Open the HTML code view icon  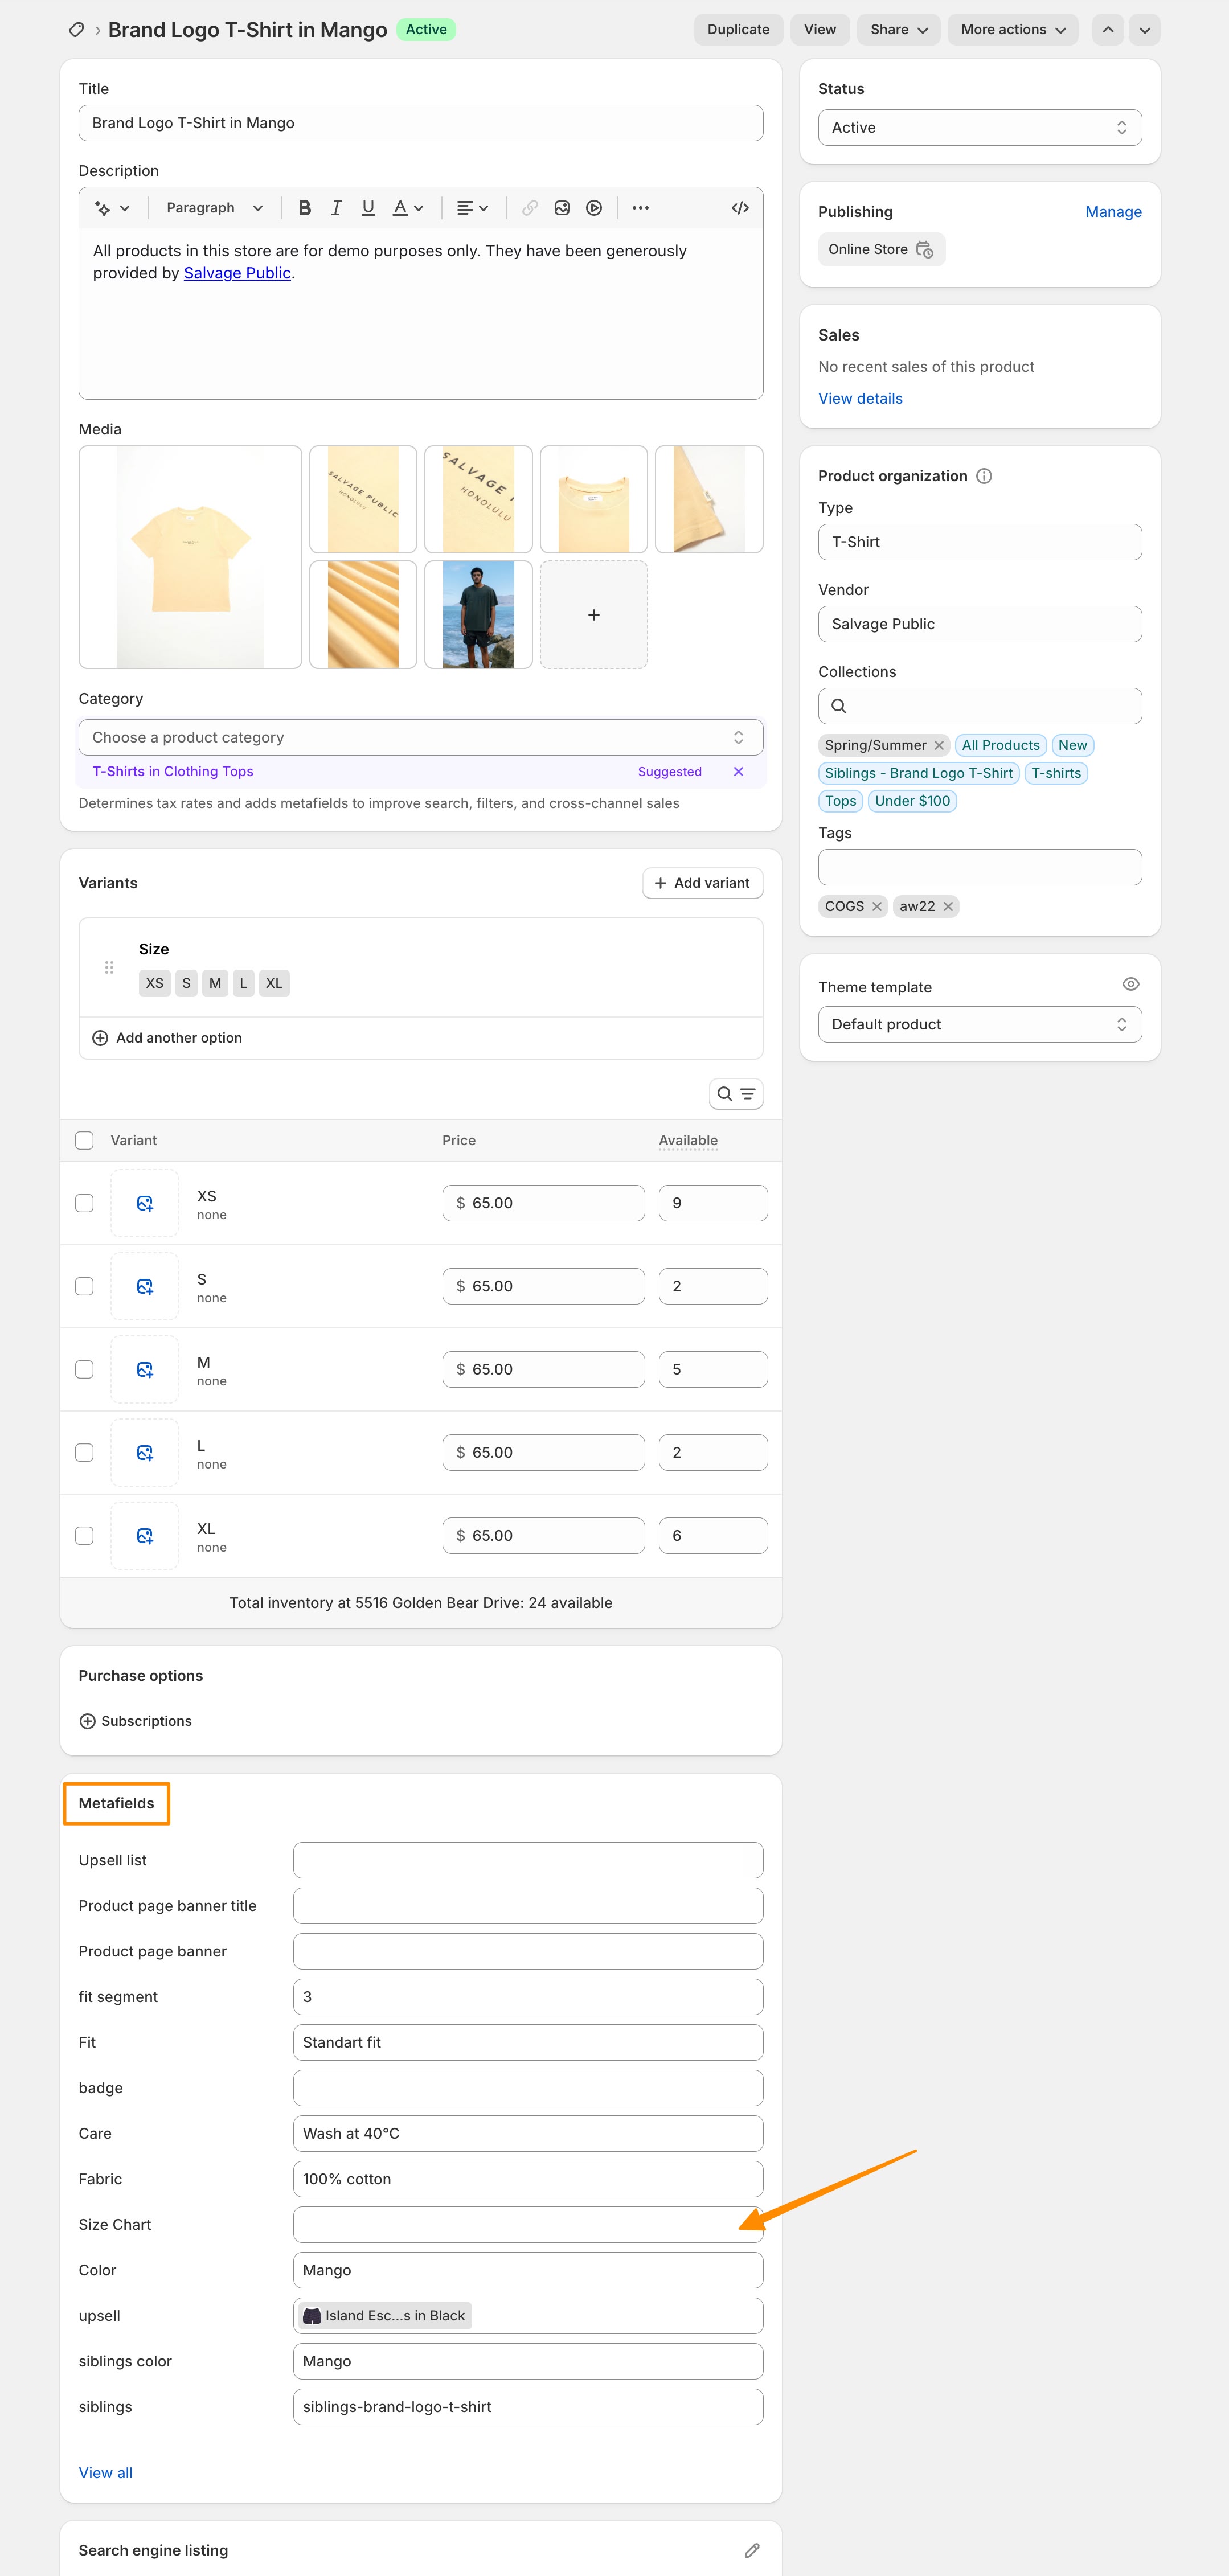pyautogui.click(x=739, y=208)
